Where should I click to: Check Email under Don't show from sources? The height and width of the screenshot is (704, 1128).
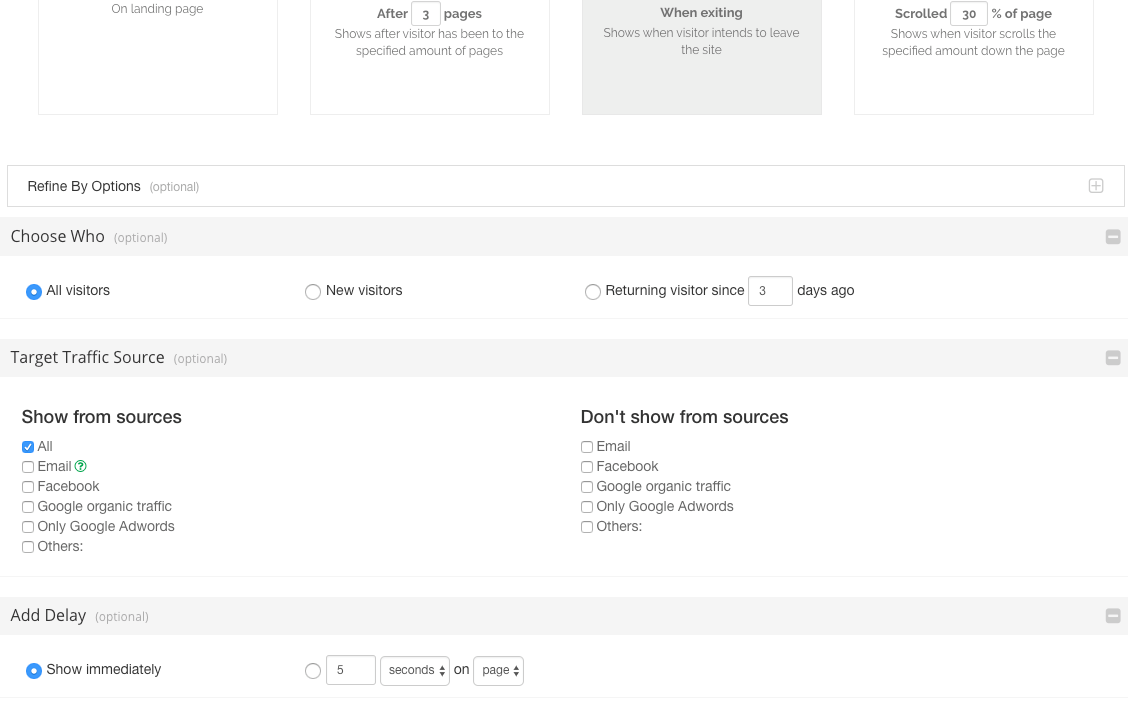click(x=587, y=447)
